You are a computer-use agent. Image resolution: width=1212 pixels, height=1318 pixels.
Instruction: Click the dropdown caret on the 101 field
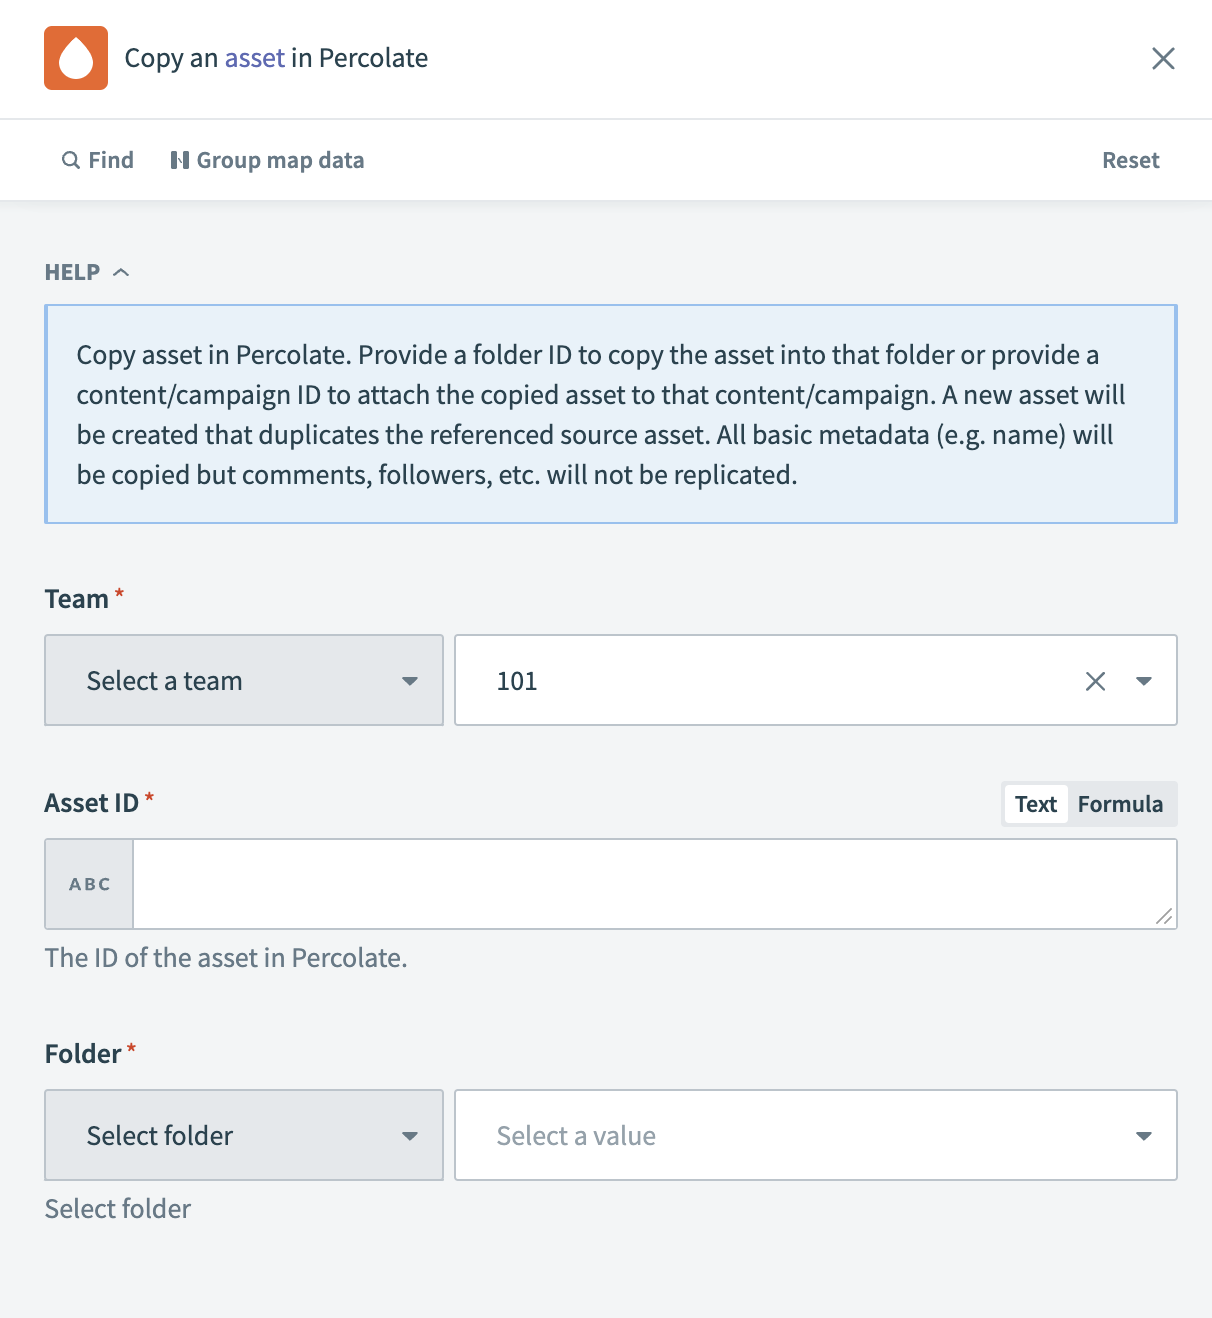click(1143, 681)
